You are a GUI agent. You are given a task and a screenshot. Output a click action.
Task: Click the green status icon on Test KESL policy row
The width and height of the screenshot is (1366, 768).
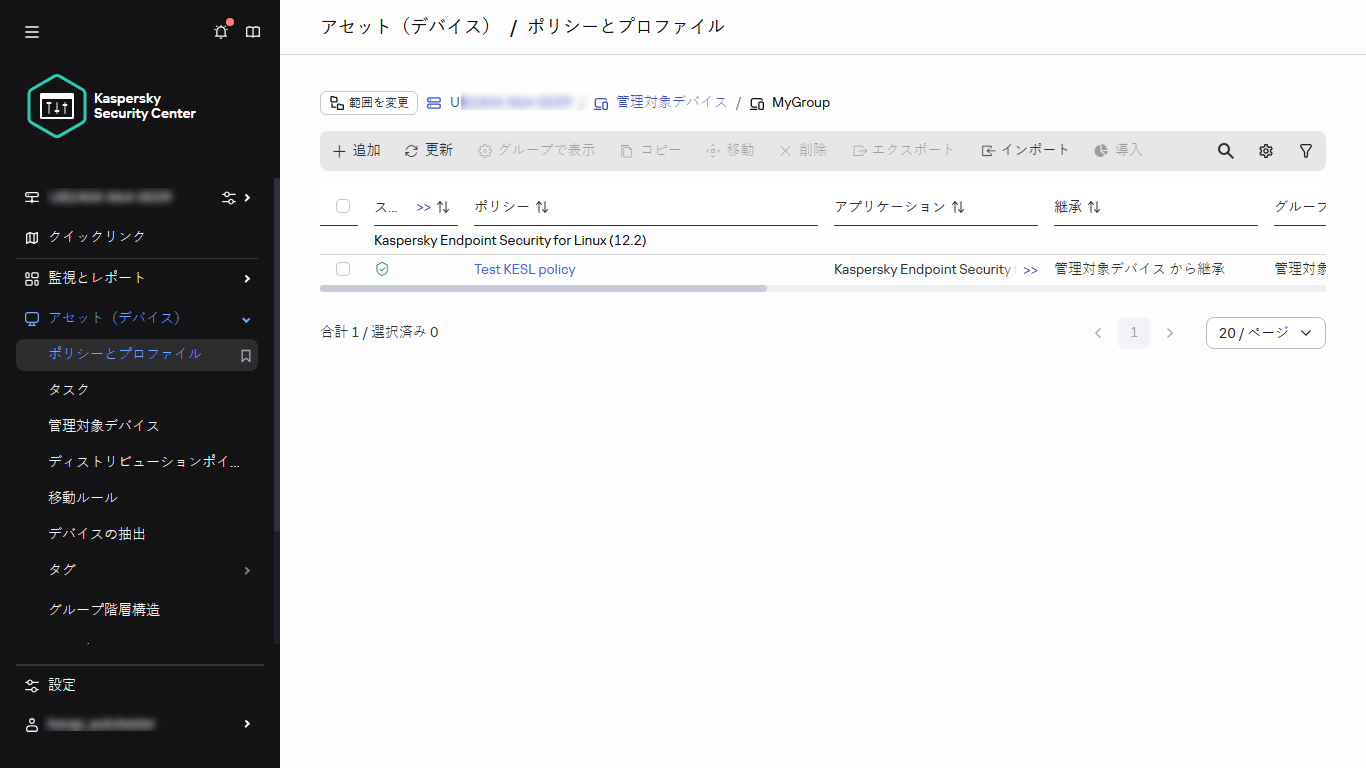point(381,269)
